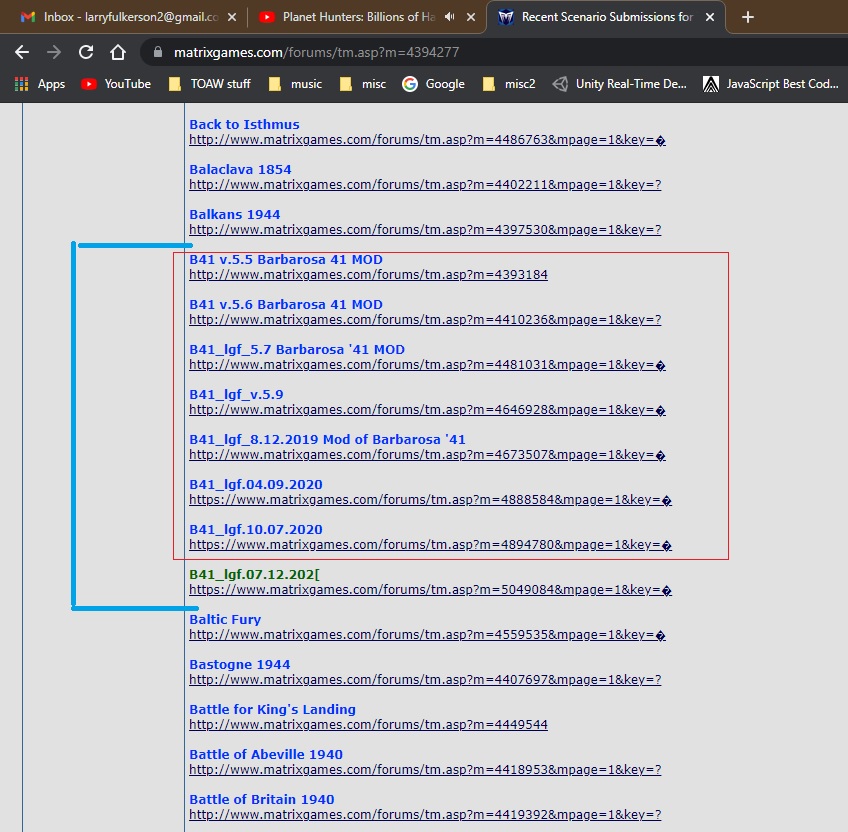Expand the music bookmark folder
Viewport: 848px width, 832px height.
(295, 84)
